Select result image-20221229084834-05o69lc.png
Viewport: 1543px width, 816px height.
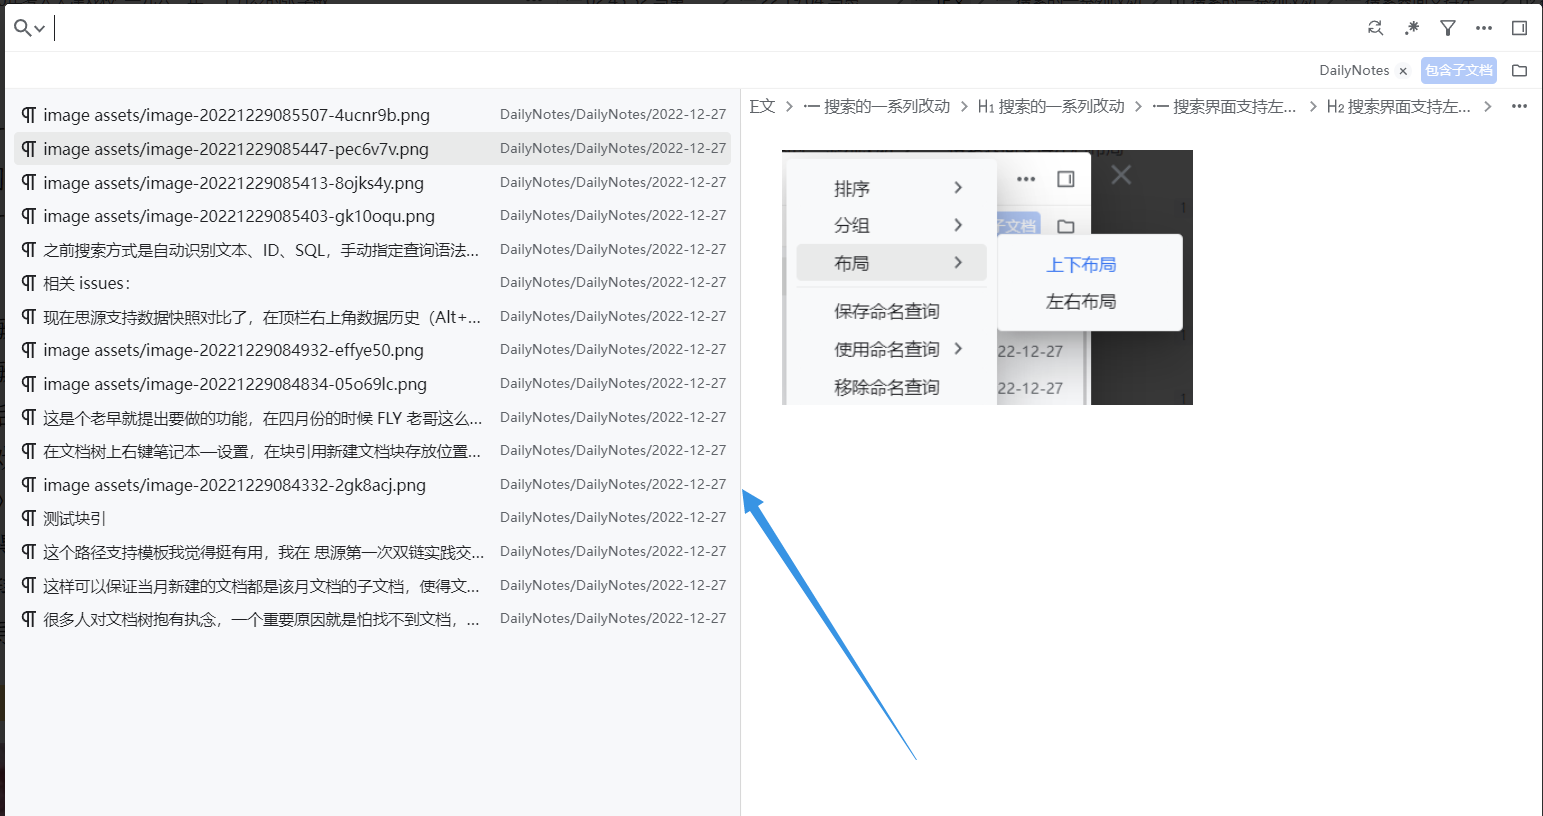pos(372,384)
